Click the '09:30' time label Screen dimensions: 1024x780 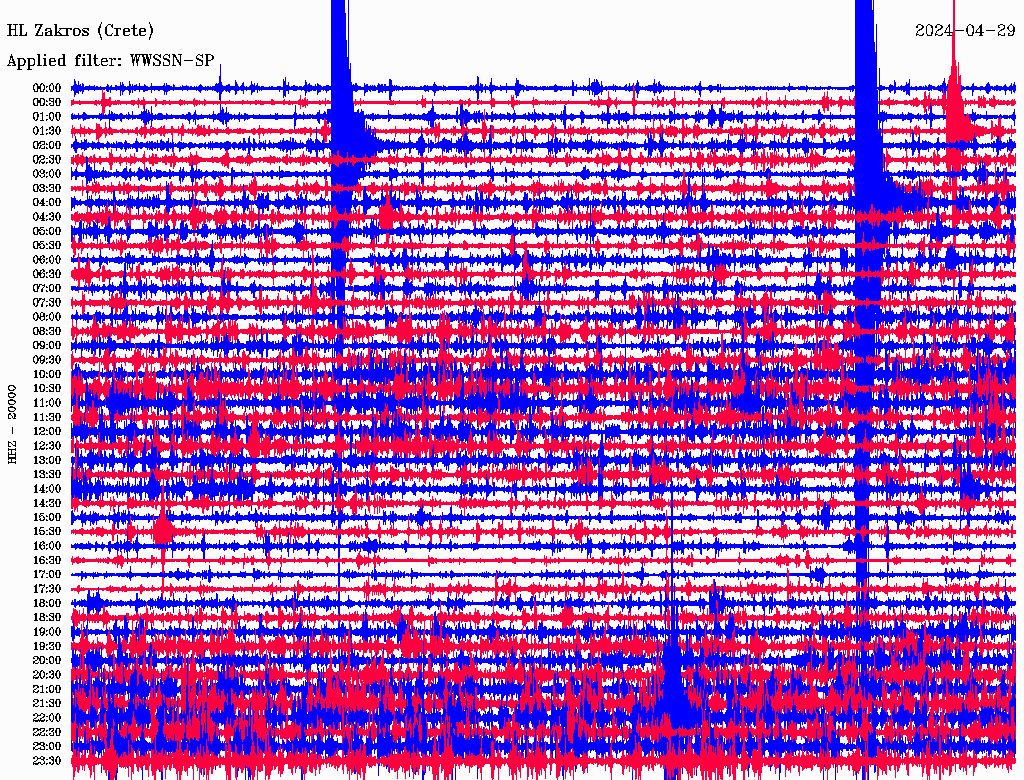pos(47,360)
